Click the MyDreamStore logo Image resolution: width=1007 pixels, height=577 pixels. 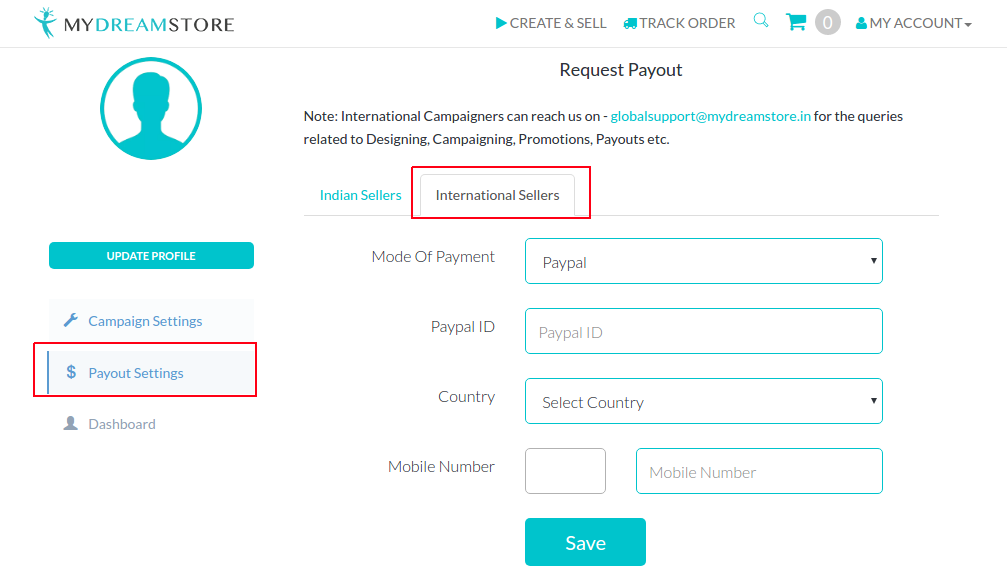coord(133,23)
